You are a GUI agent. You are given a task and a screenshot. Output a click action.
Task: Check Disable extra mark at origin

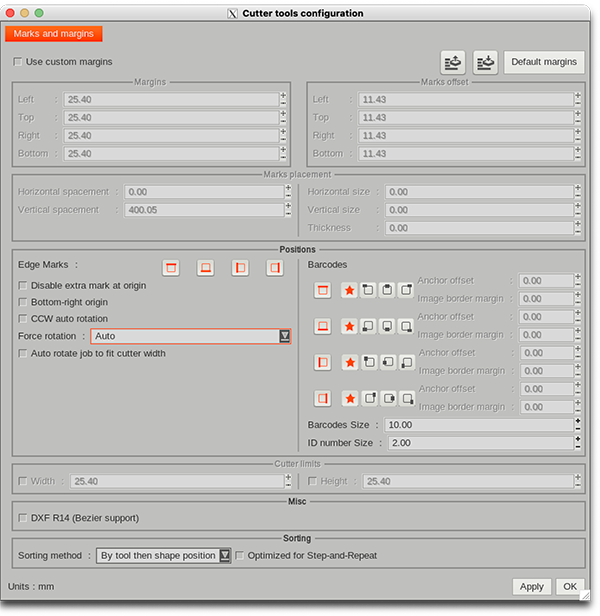coord(23,286)
